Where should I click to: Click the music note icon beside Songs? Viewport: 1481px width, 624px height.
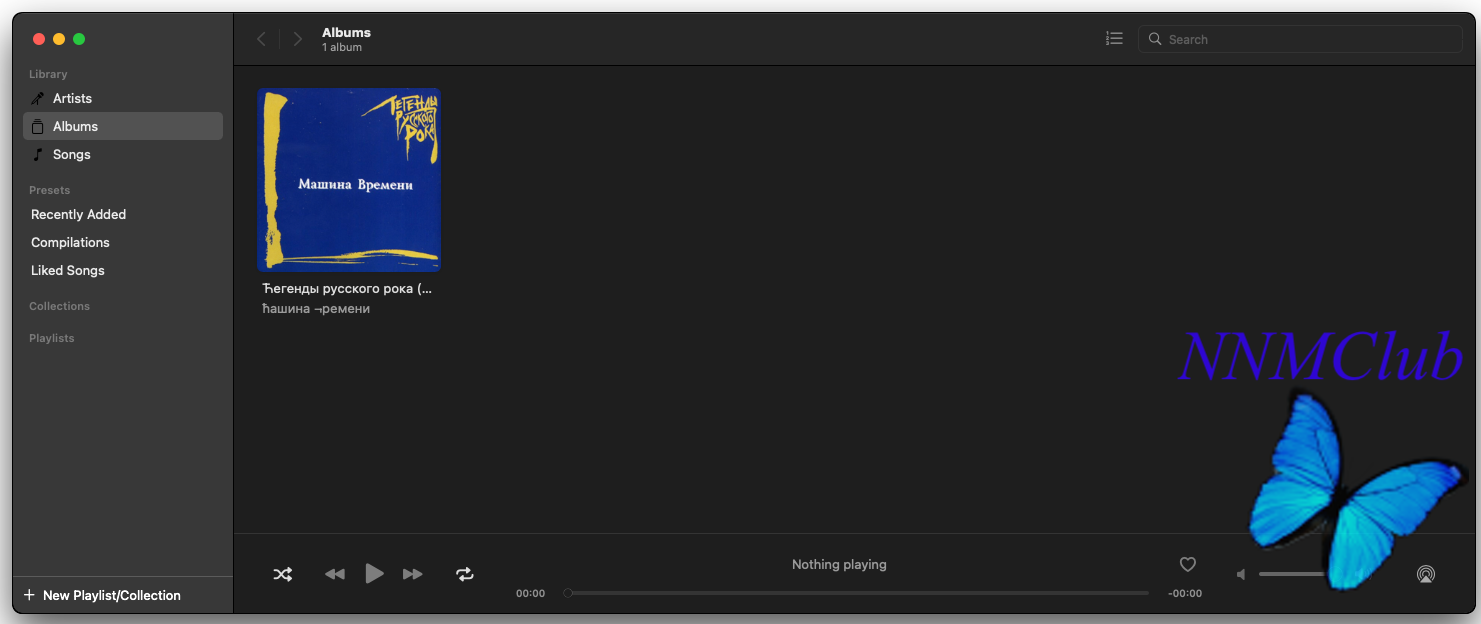click(38, 154)
